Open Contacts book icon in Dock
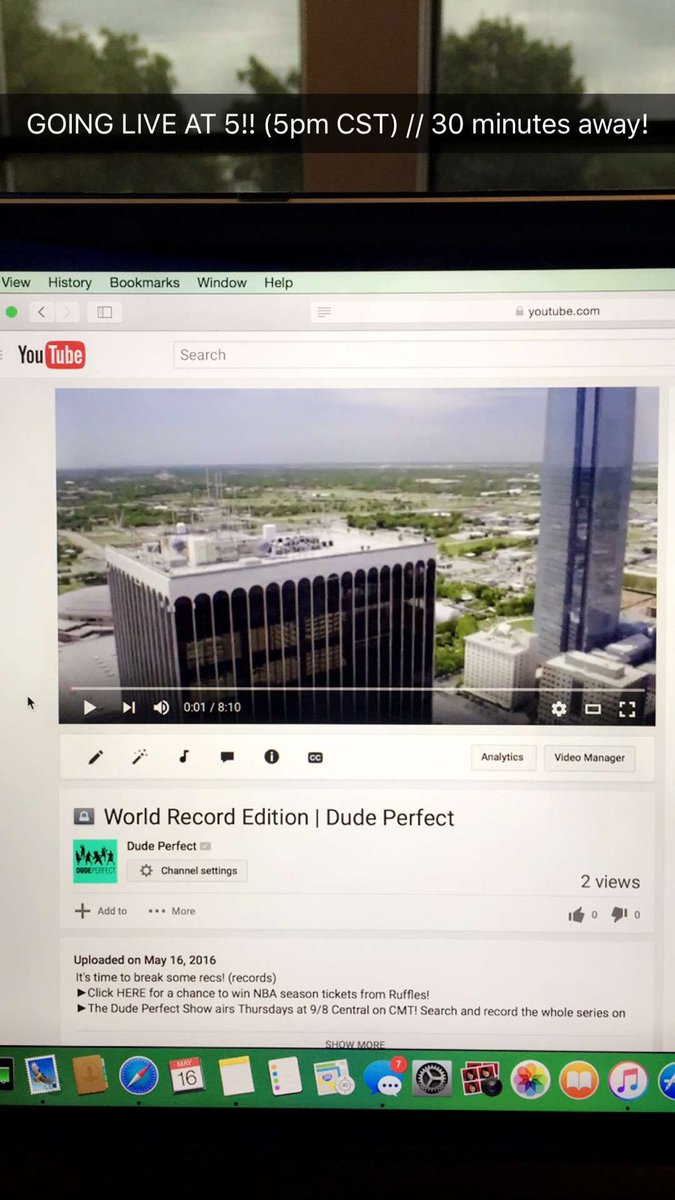Image resolution: width=675 pixels, height=1200 pixels. (x=90, y=1077)
